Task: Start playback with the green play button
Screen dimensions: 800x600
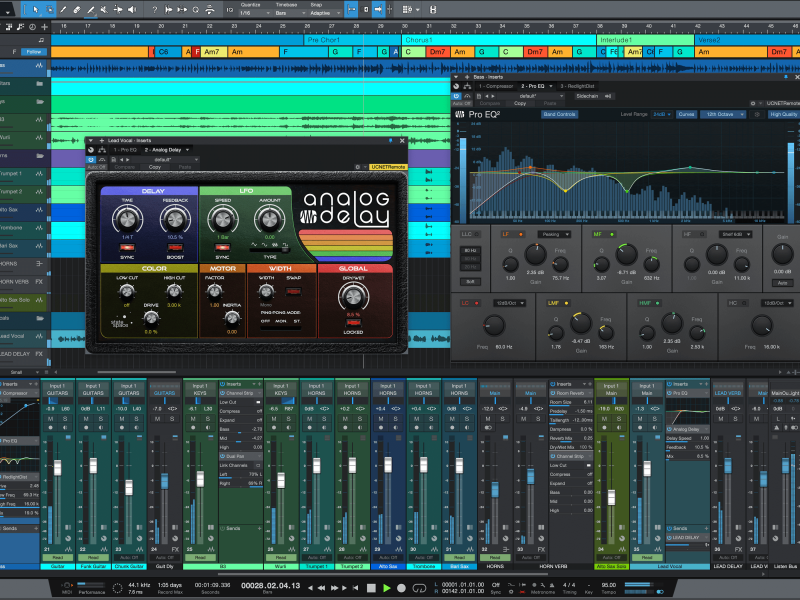Action: [x=387, y=588]
